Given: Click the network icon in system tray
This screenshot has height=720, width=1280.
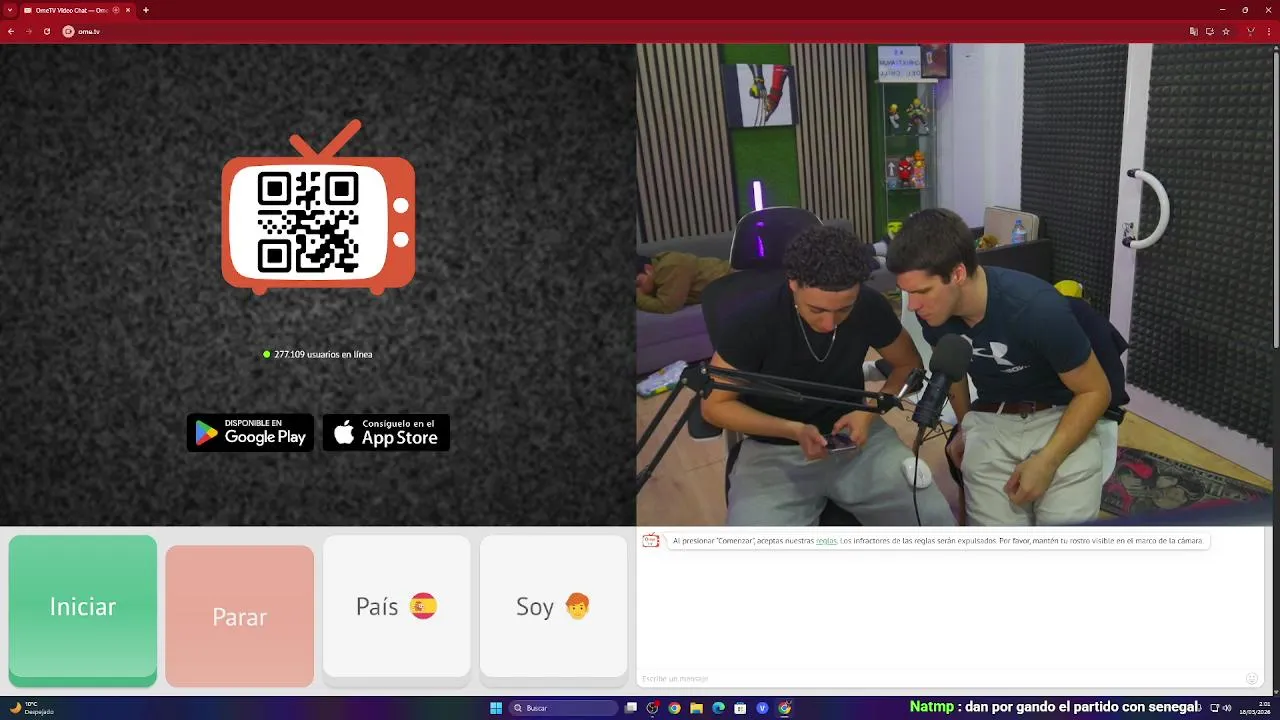Looking at the screenshot, I should pos(1215,708).
